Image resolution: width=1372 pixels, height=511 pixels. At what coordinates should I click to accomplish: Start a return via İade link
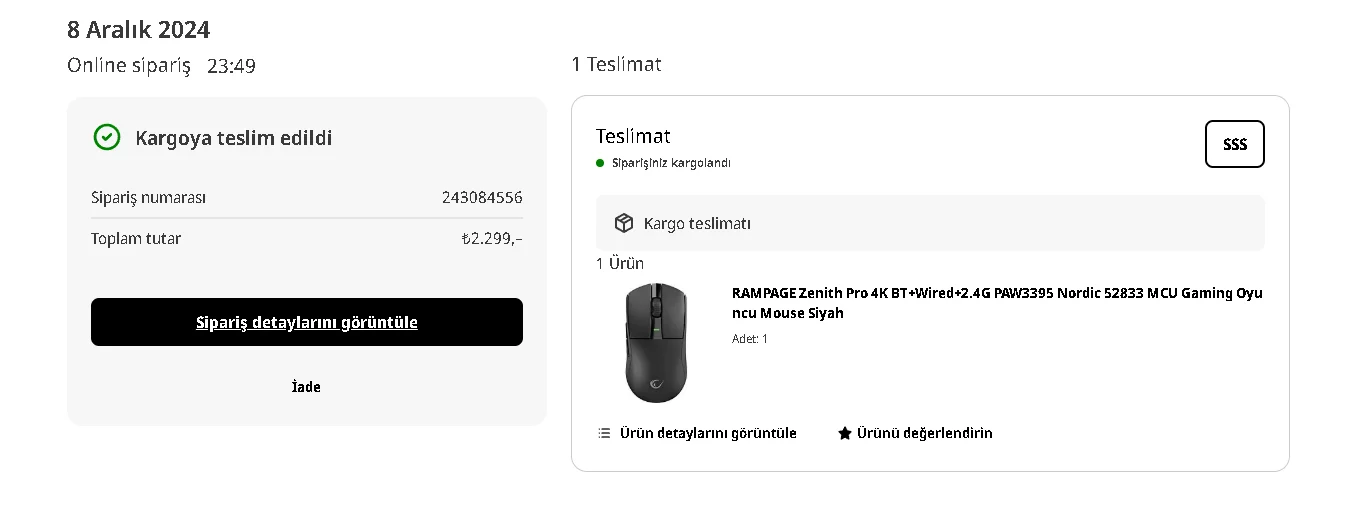[x=306, y=387]
